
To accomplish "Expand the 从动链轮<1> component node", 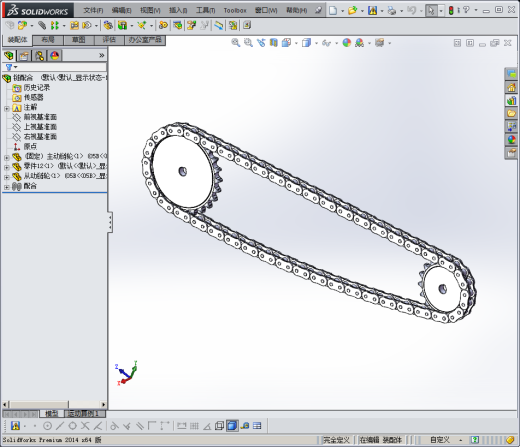I will (x=7, y=177).
